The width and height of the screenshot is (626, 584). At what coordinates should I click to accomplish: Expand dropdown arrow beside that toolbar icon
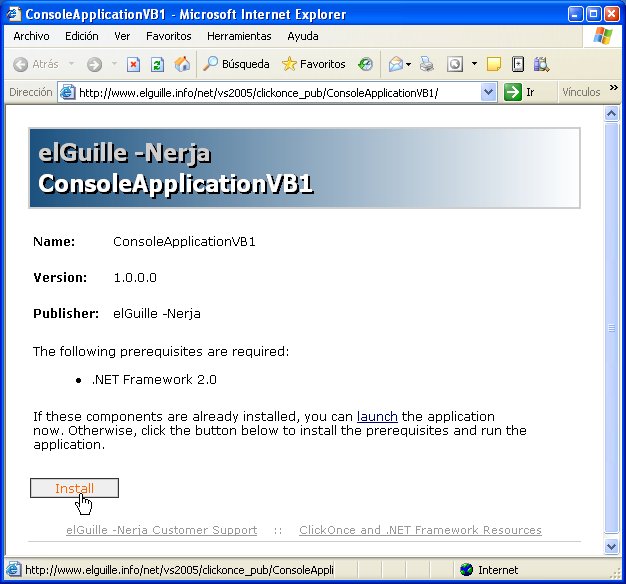pyautogui.click(x=474, y=63)
